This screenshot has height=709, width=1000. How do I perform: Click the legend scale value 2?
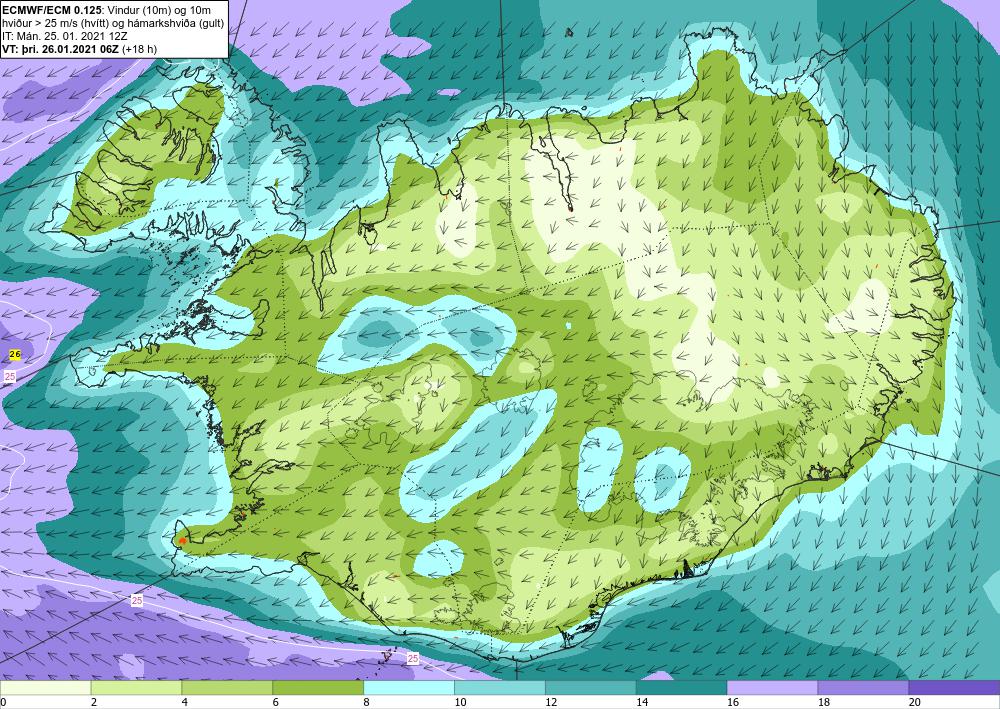pos(94,703)
